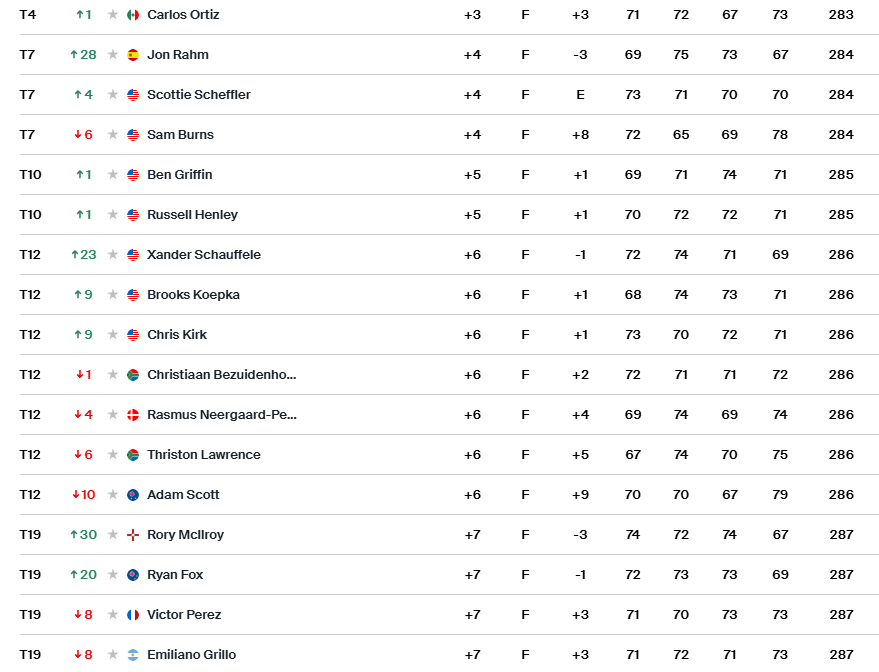Toggle favorite star for Rory McIlroy
The image size is (879, 672).
click(x=113, y=535)
